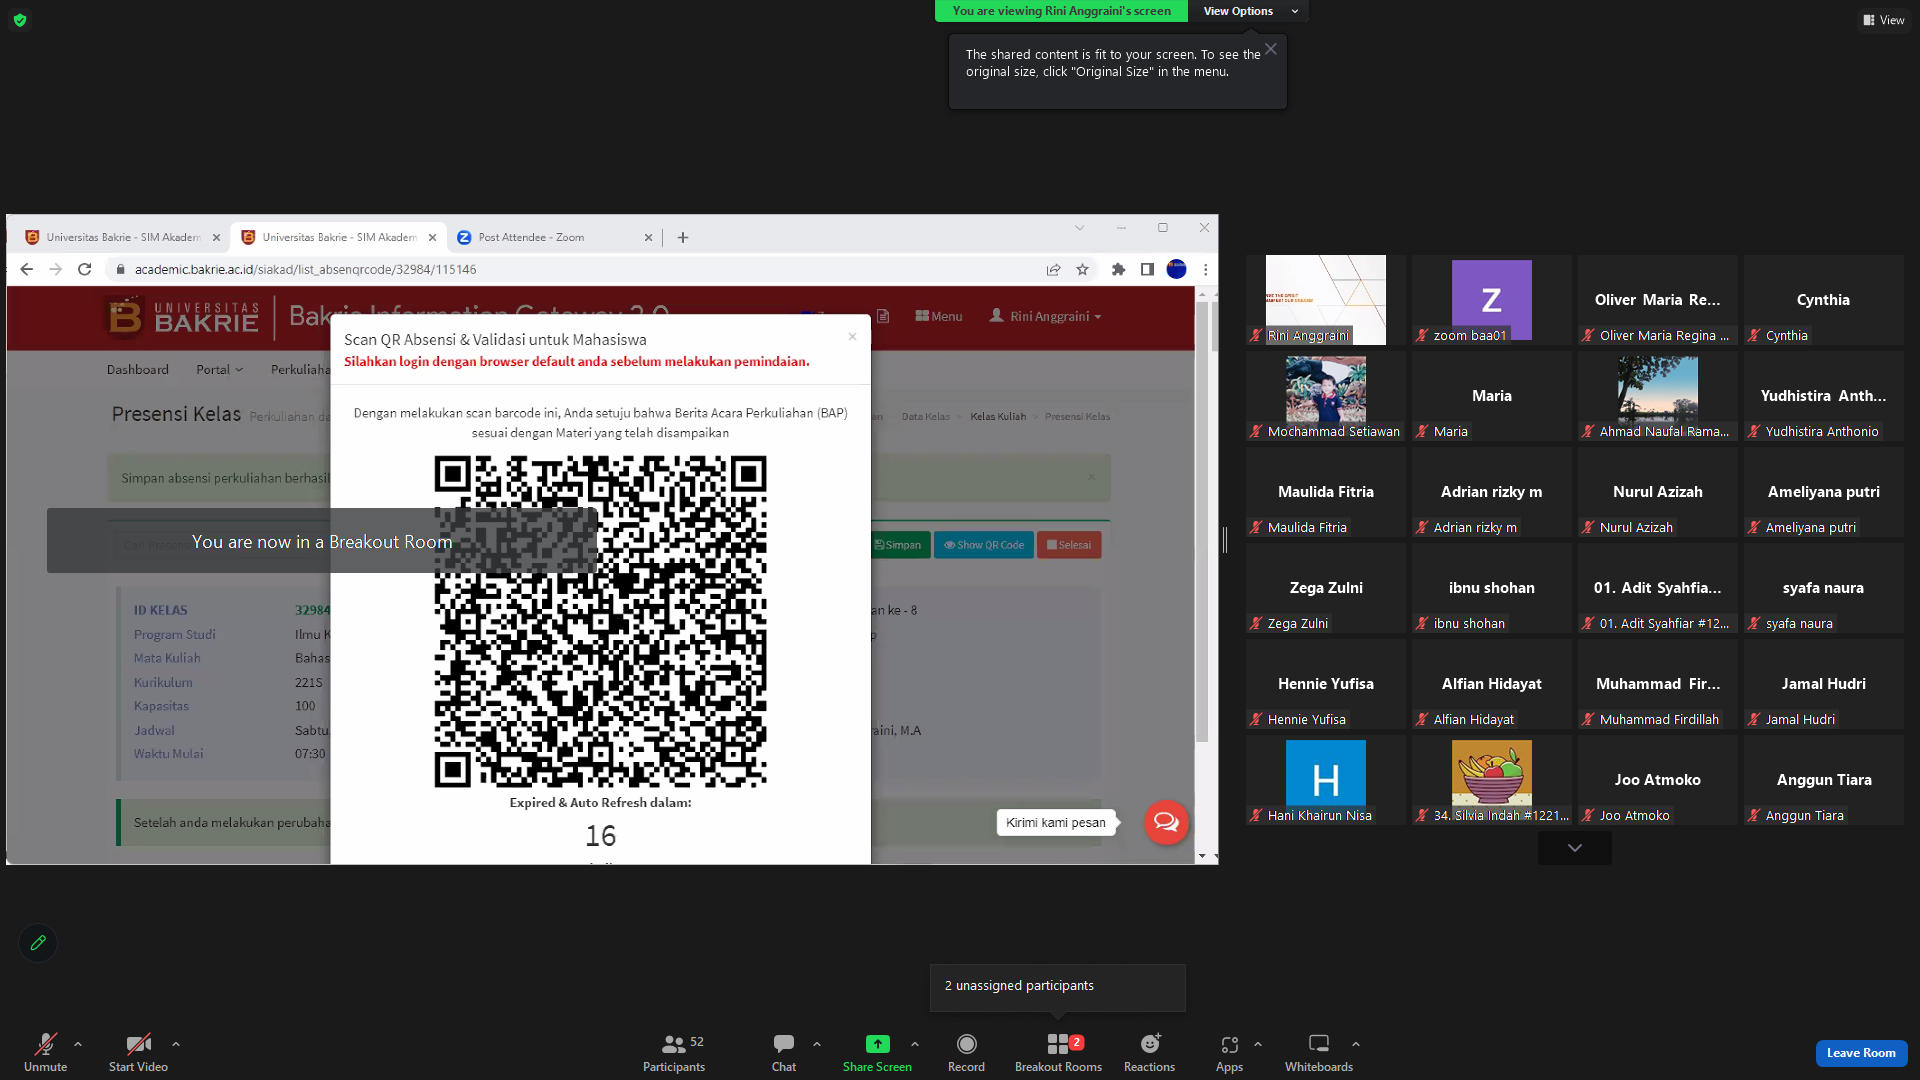Viewport: 1920px width, 1080px height.
Task: Click the green encryption shield icon
Action: pyautogui.click(x=20, y=20)
